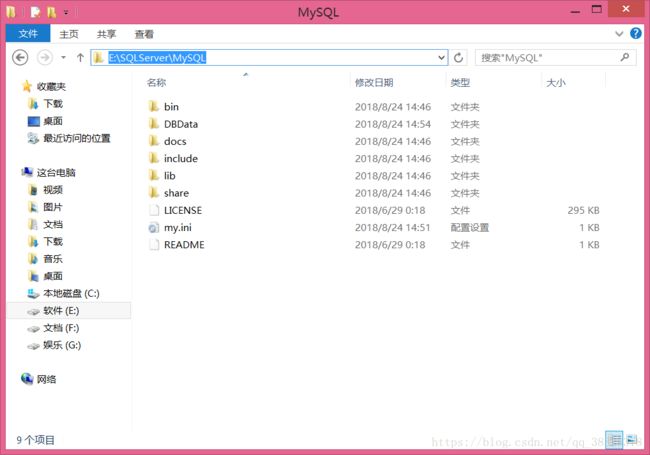Viewport: 650px width, 455px height.
Task: Select 网络 in the navigation pane
Action: tap(46, 379)
